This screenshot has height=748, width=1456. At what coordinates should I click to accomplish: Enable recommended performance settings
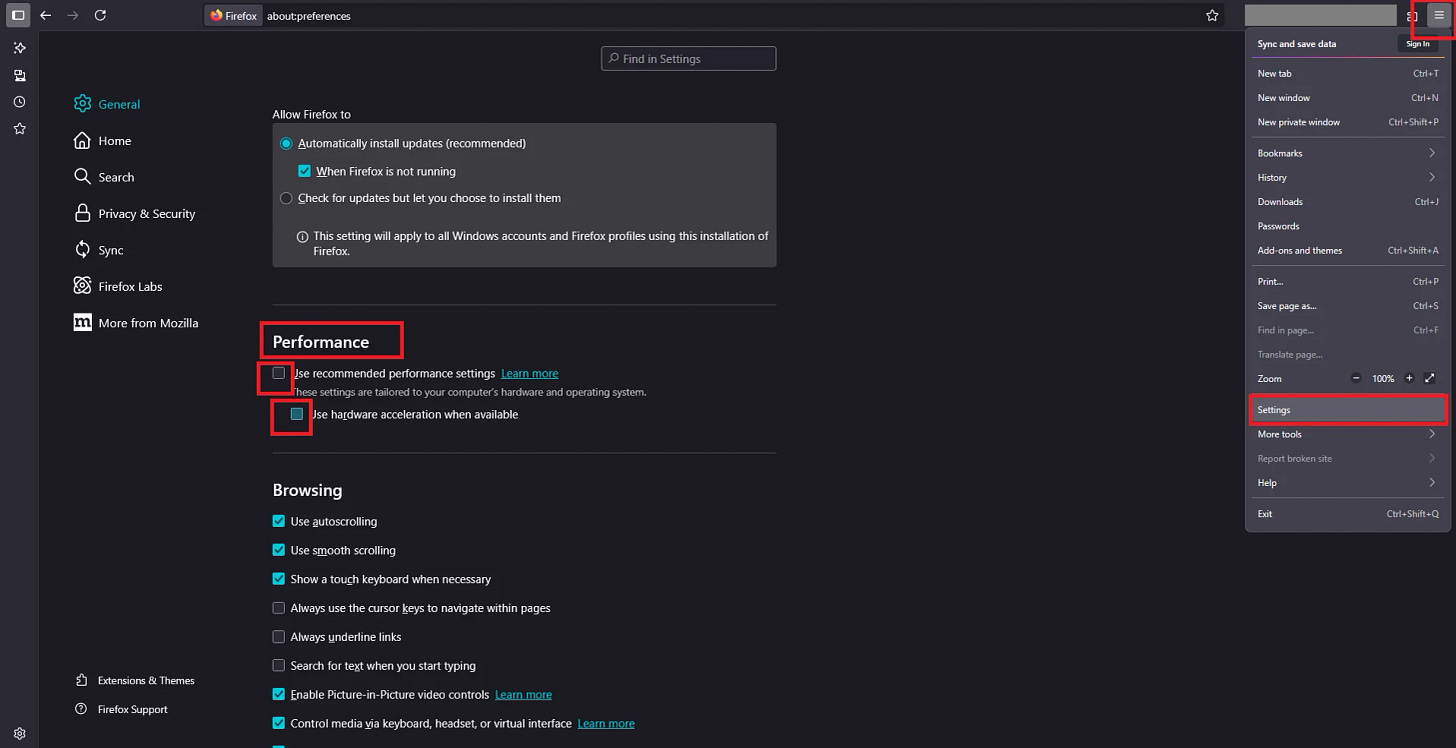click(x=278, y=374)
